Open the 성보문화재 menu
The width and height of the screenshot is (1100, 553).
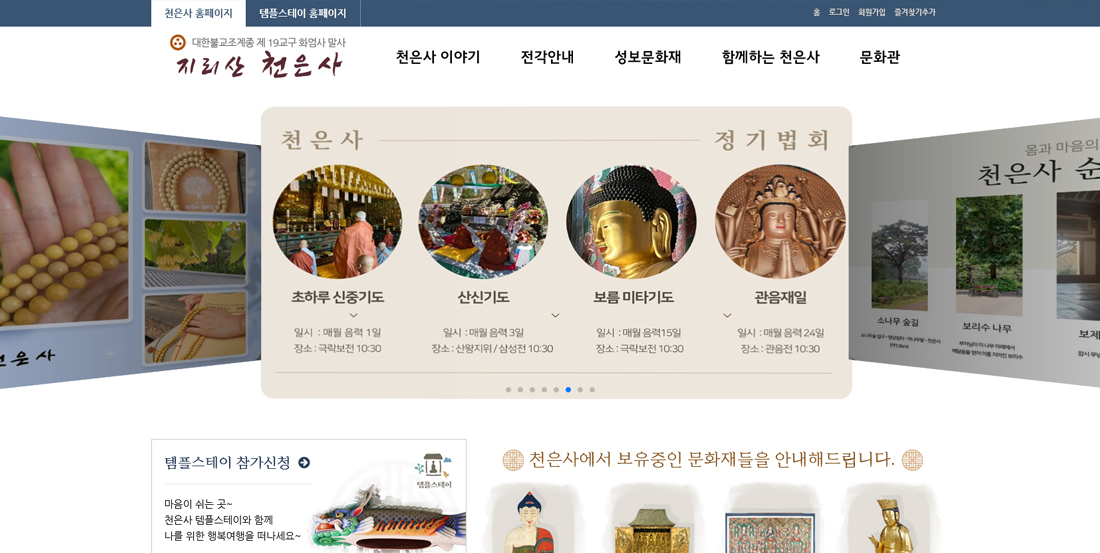[x=648, y=58]
